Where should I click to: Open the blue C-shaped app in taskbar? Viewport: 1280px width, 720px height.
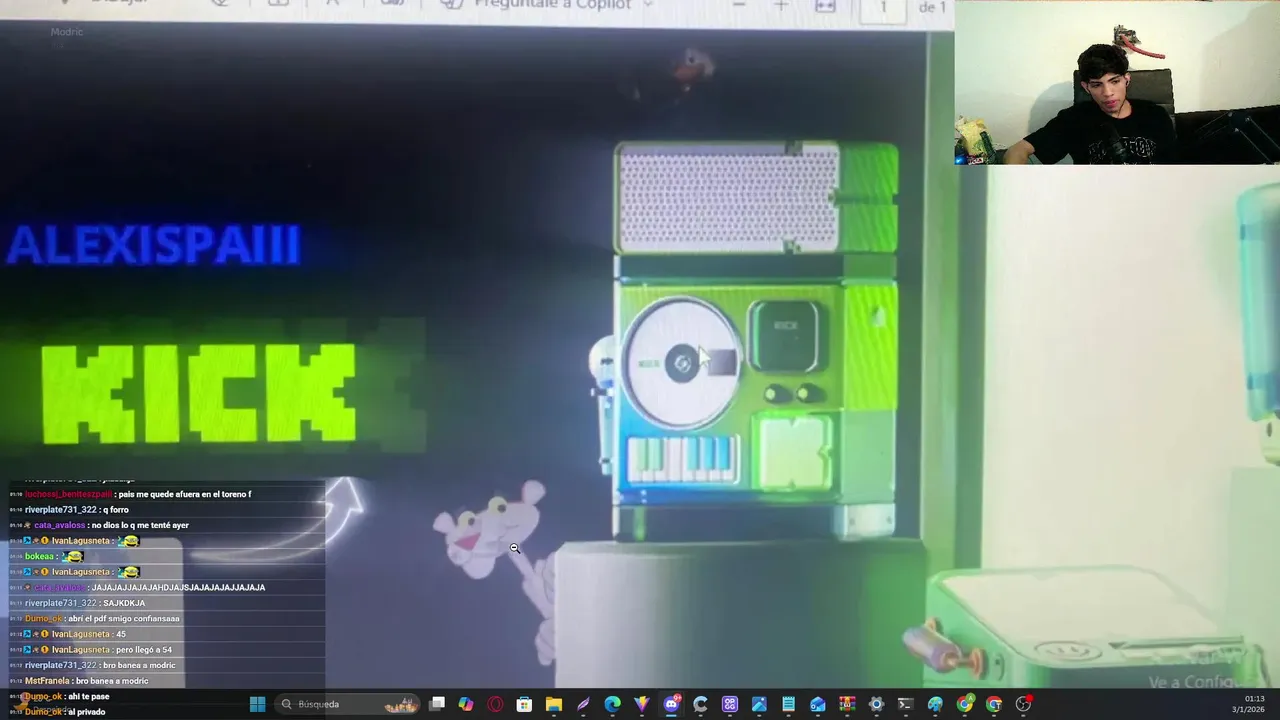tap(700, 704)
